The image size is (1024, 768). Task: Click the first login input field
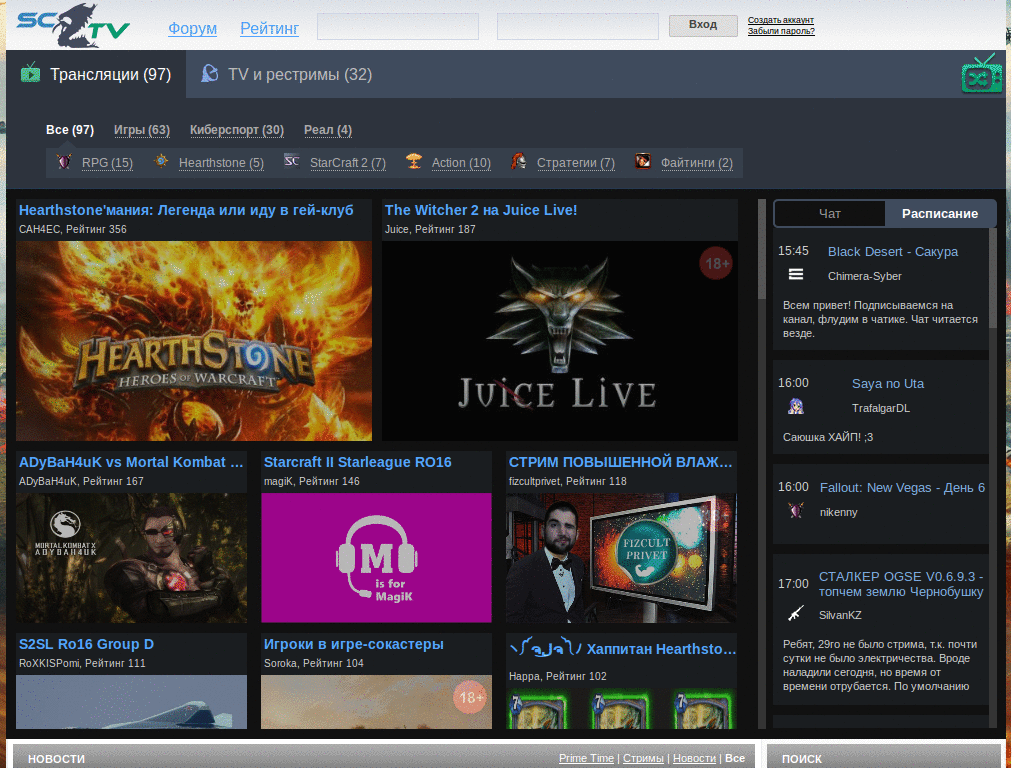pyautogui.click(x=397, y=27)
